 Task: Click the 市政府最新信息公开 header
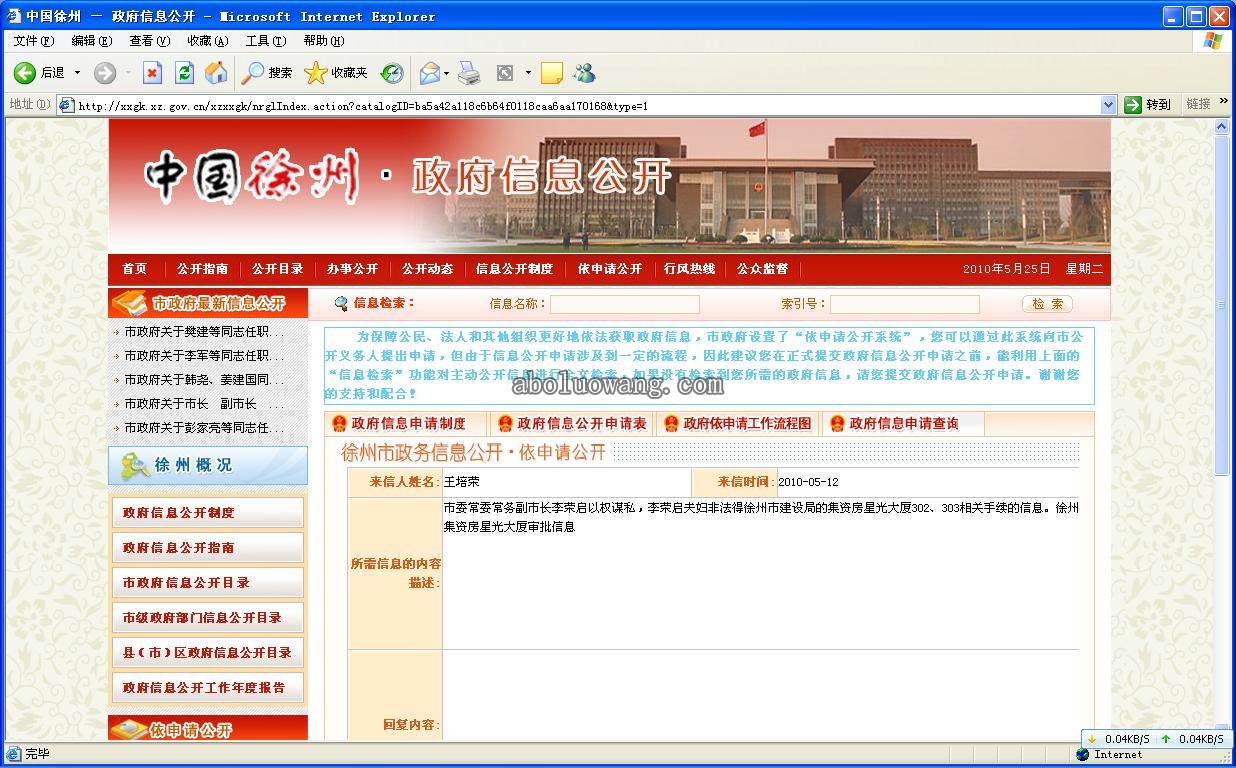pyautogui.click(x=208, y=304)
